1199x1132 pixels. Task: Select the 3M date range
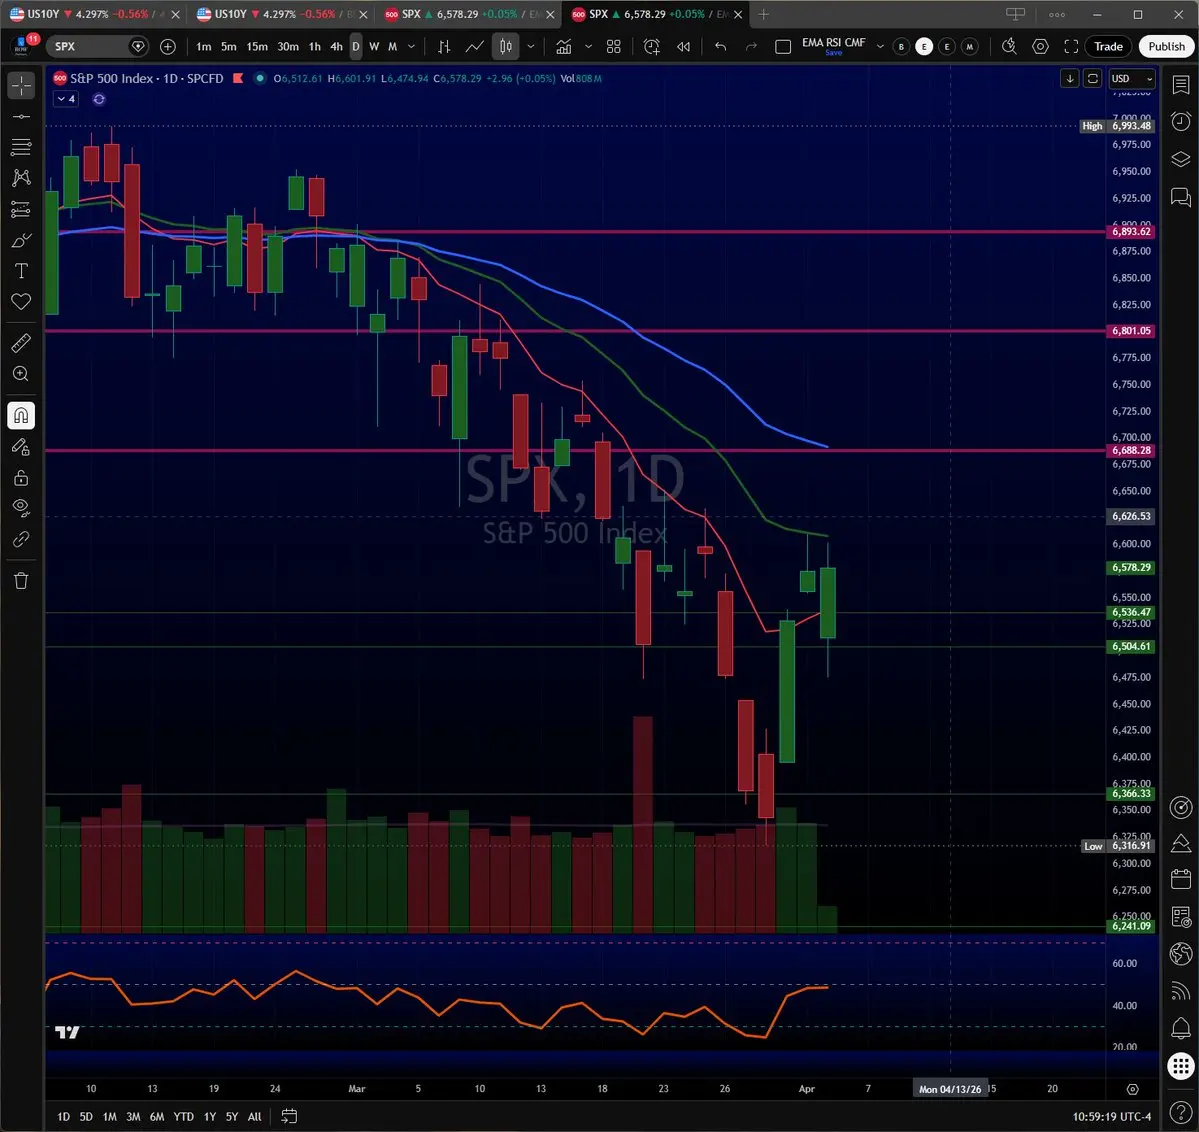133,1117
